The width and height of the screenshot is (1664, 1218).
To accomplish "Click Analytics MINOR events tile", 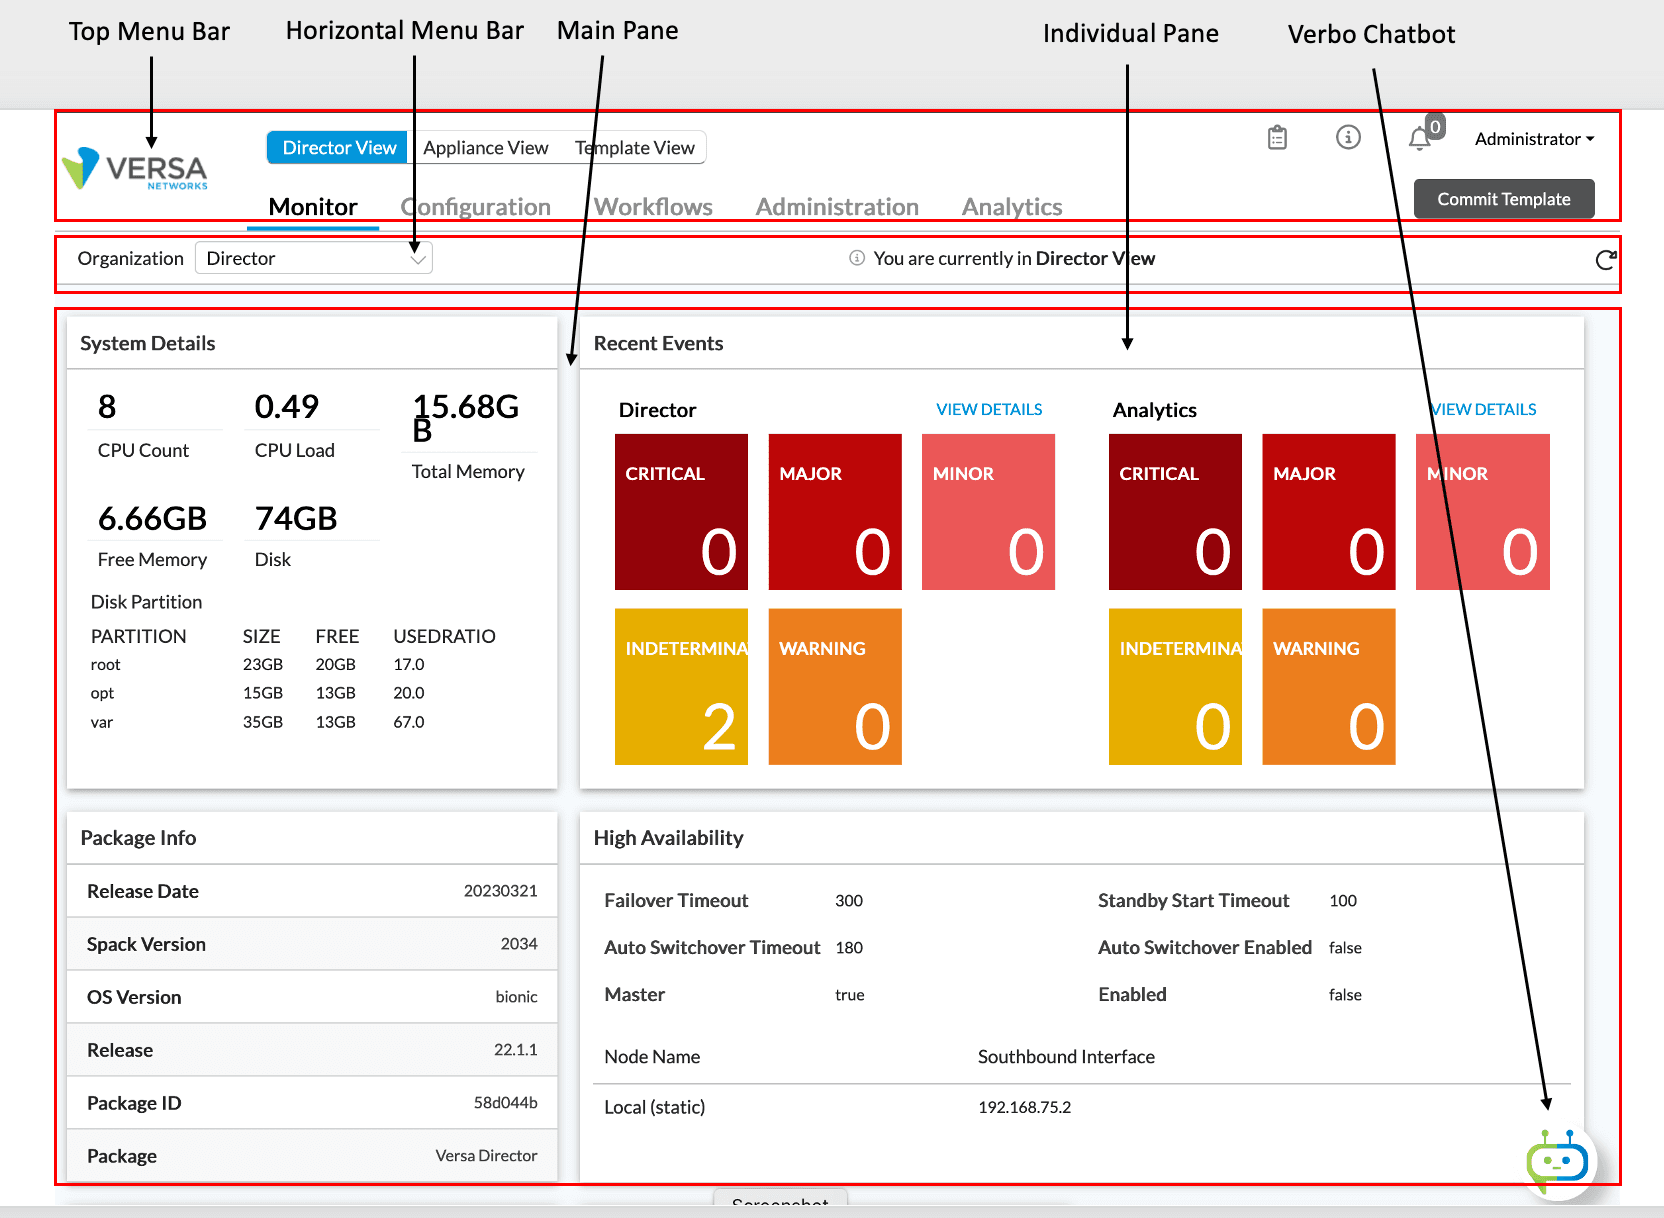I will [x=1483, y=512].
